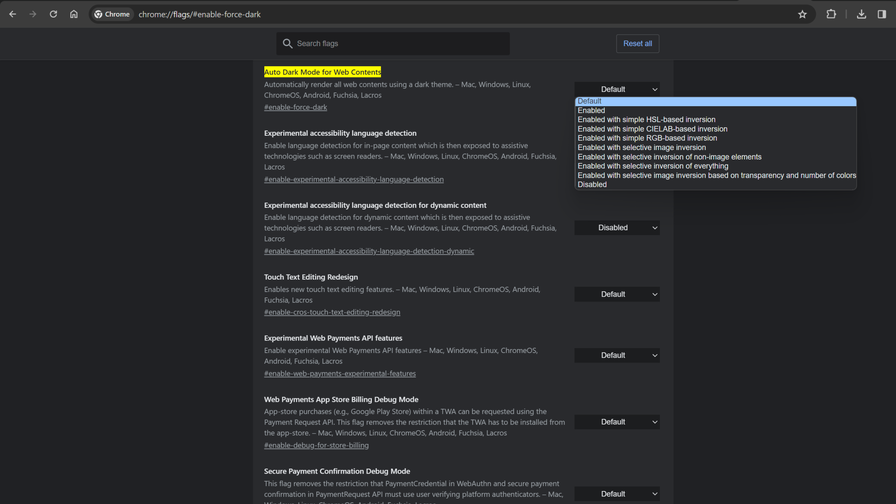Click the browser back arrow

(x=13, y=14)
